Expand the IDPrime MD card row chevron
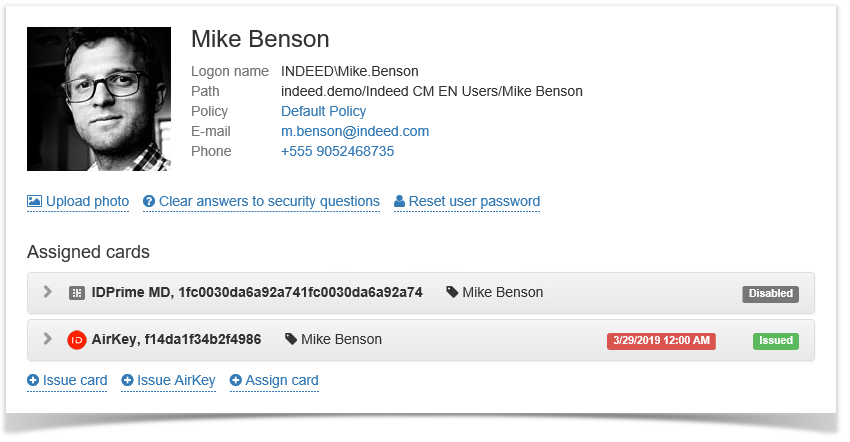 [x=47, y=292]
